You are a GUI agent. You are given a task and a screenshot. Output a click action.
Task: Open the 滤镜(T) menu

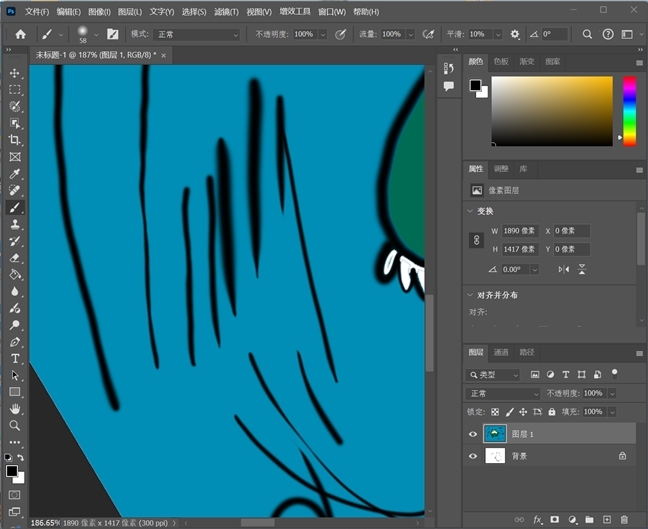pos(226,12)
